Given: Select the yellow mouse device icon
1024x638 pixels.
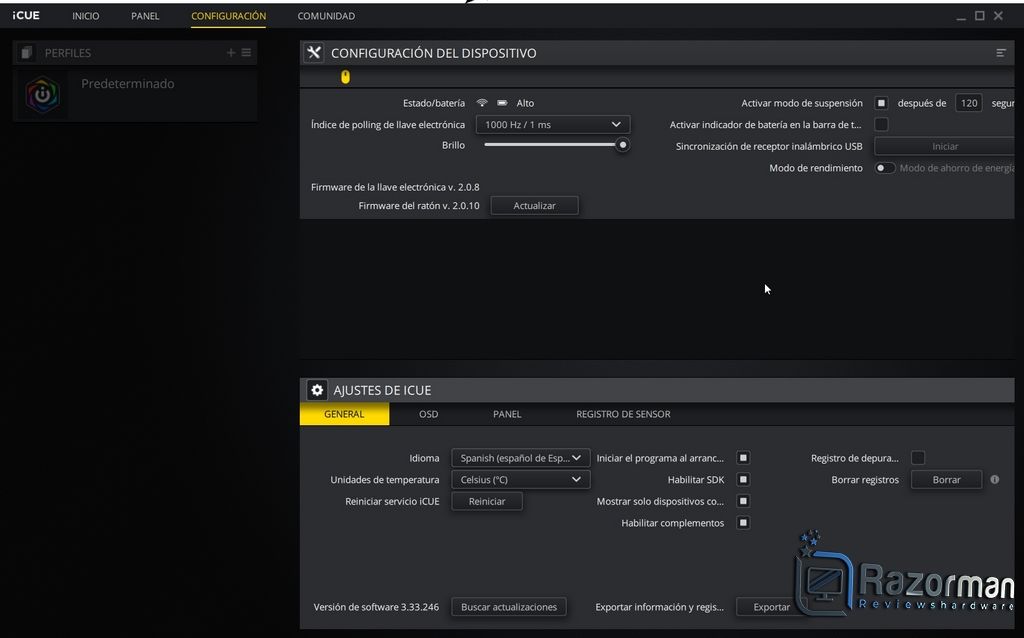Looking at the screenshot, I should (x=345, y=77).
